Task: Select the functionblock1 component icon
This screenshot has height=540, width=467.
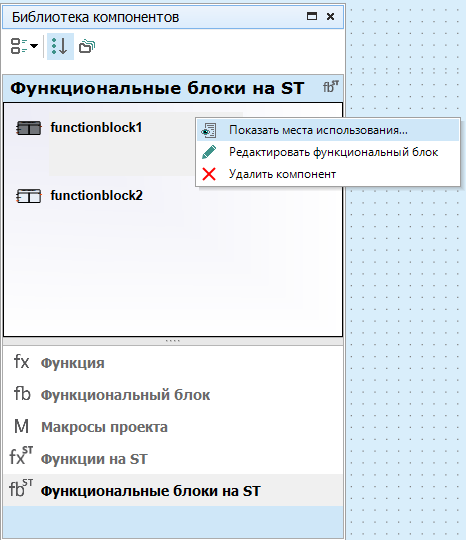Action: pyautogui.click(x=29, y=128)
